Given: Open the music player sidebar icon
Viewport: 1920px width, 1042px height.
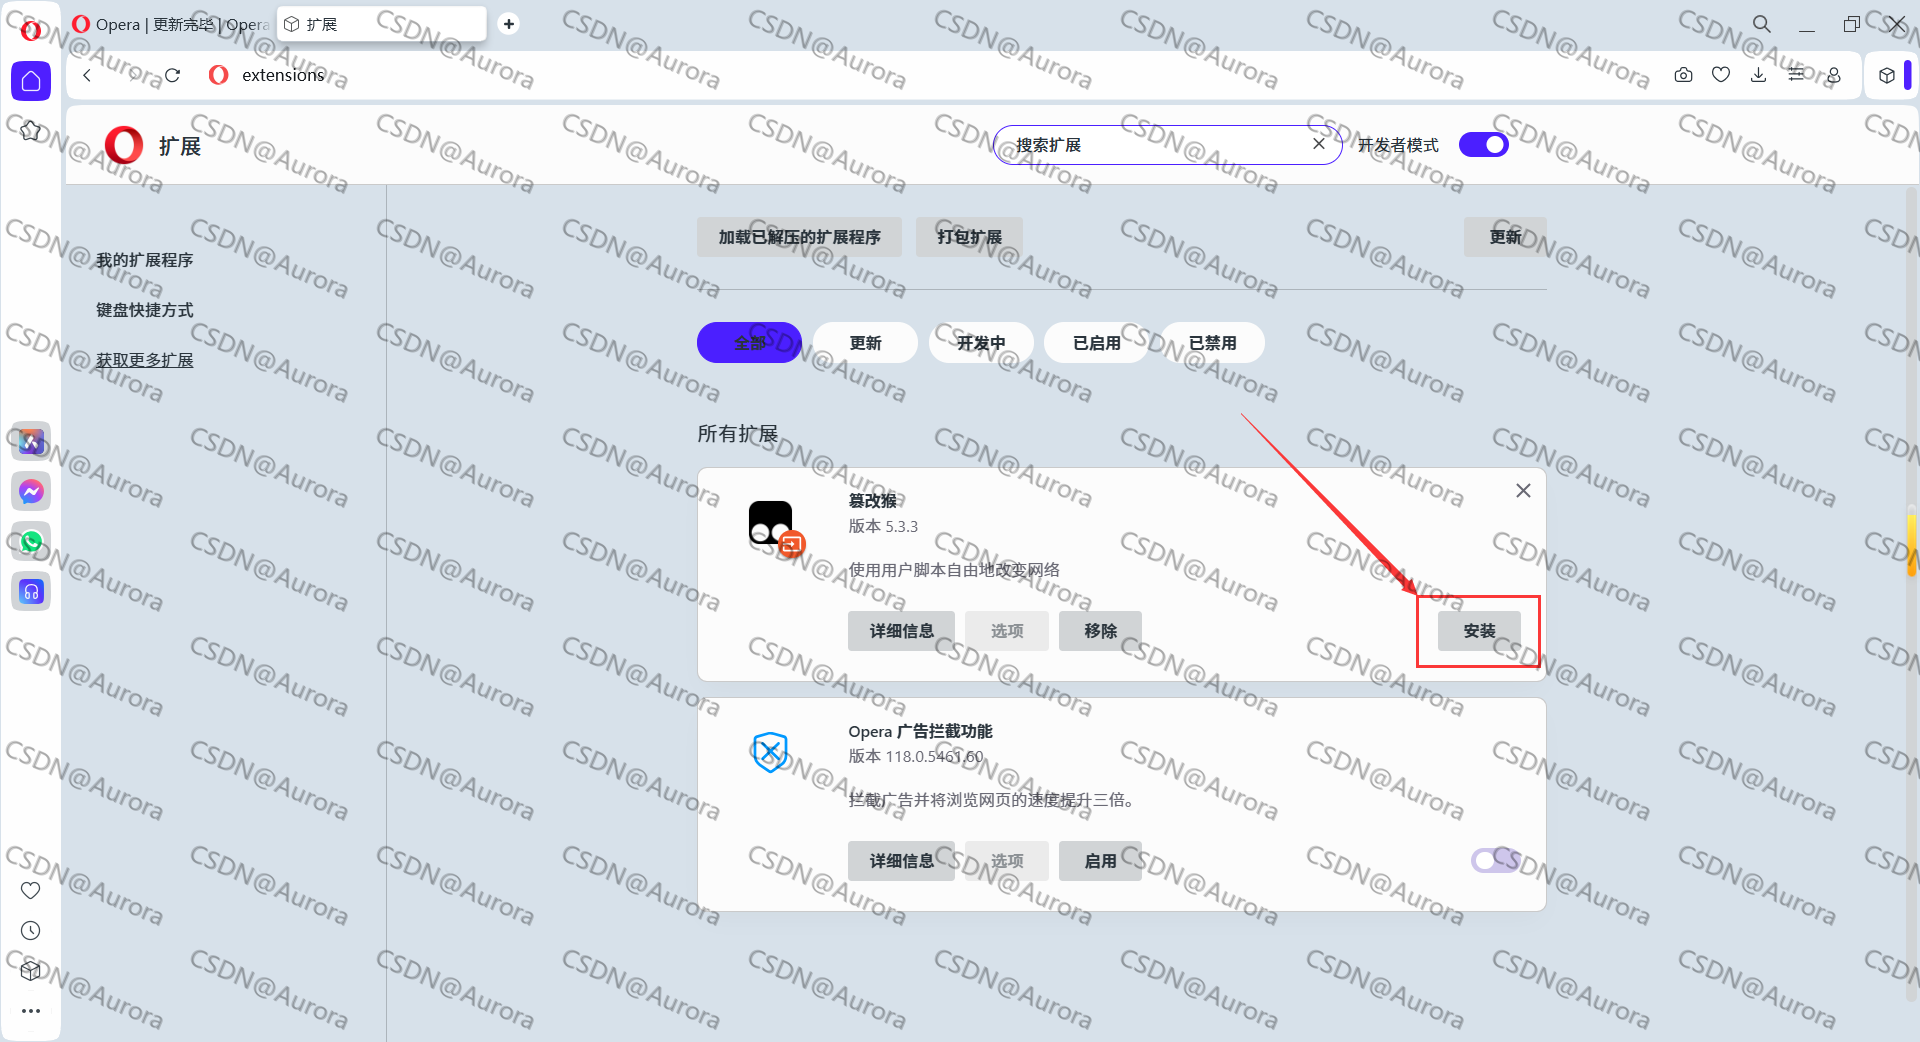Looking at the screenshot, I should [31, 591].
